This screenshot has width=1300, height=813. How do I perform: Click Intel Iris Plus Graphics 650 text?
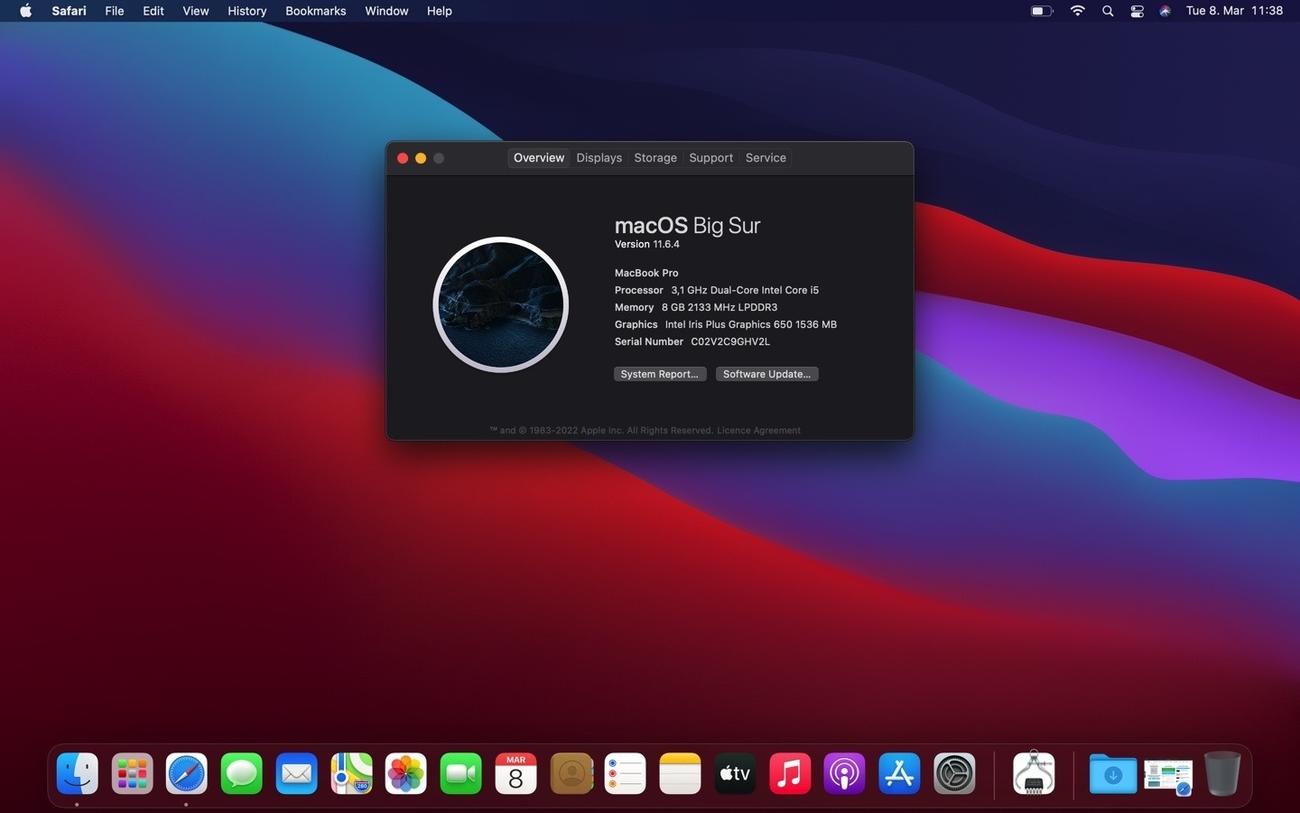(x=751, y=324)
